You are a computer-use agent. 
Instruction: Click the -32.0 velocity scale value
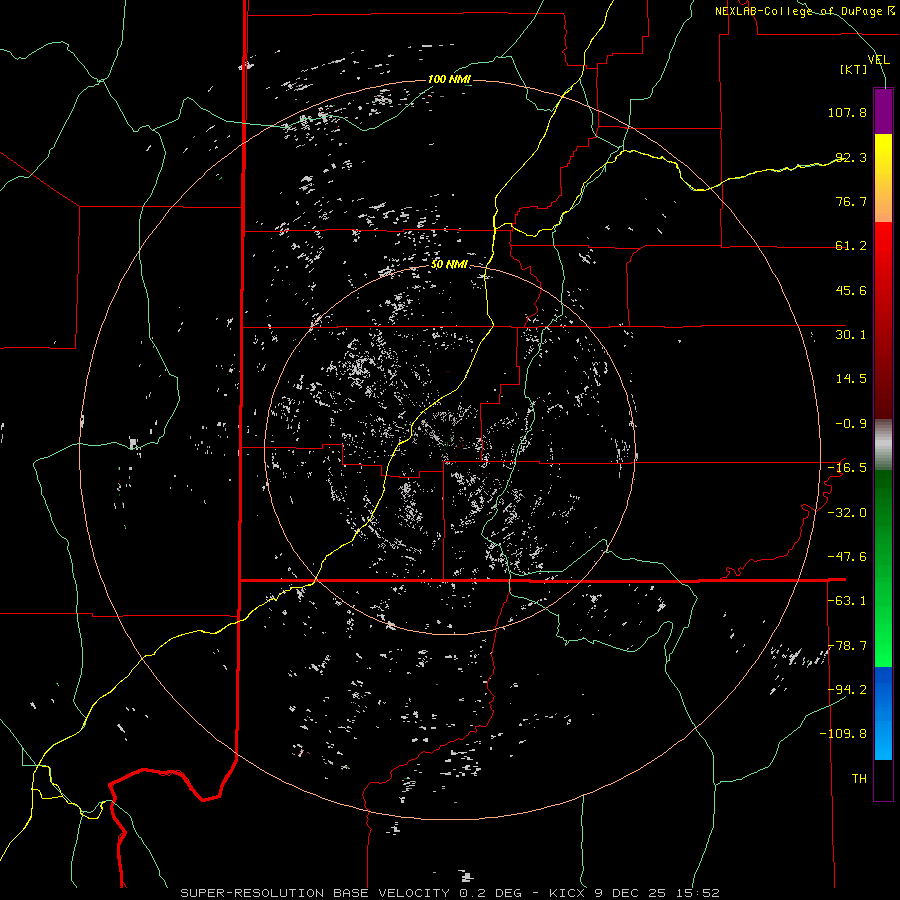click(847, 513)
